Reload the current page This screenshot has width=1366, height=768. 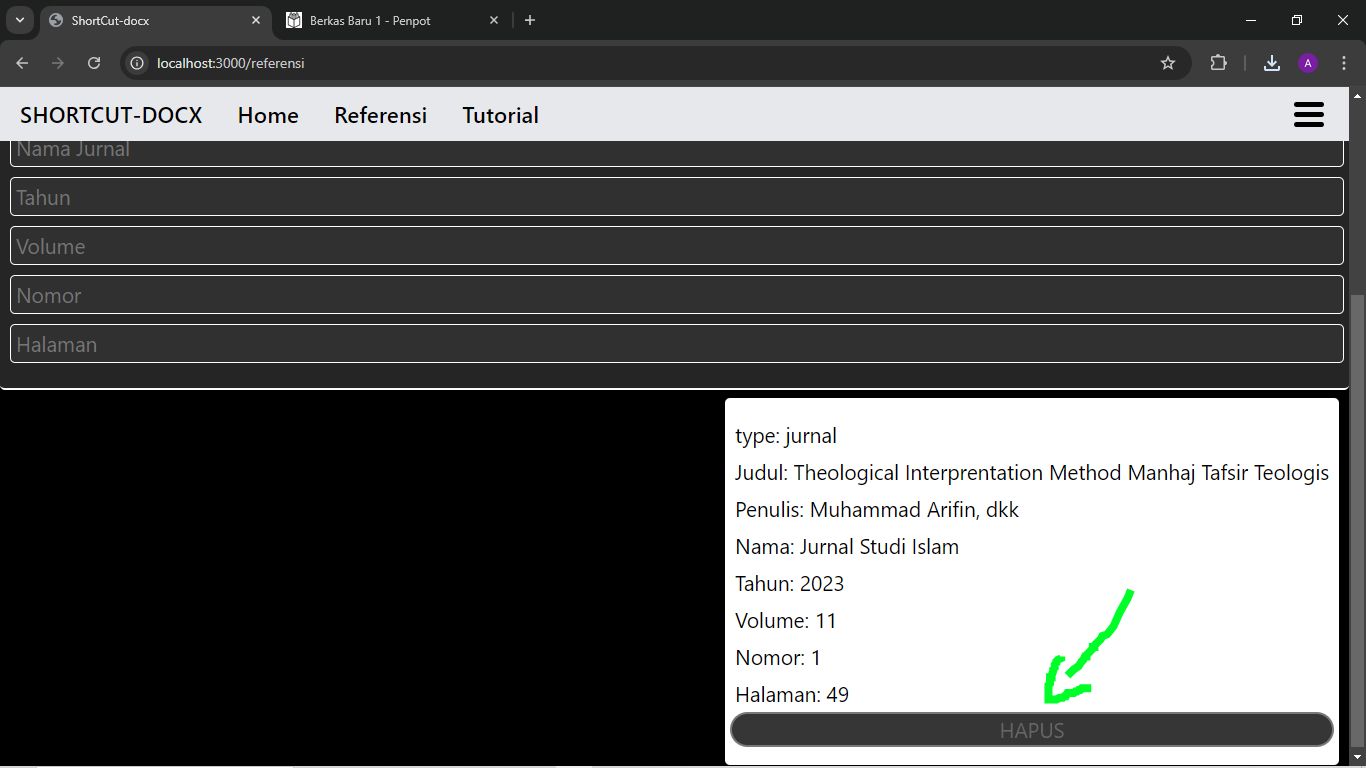point(94,63)
